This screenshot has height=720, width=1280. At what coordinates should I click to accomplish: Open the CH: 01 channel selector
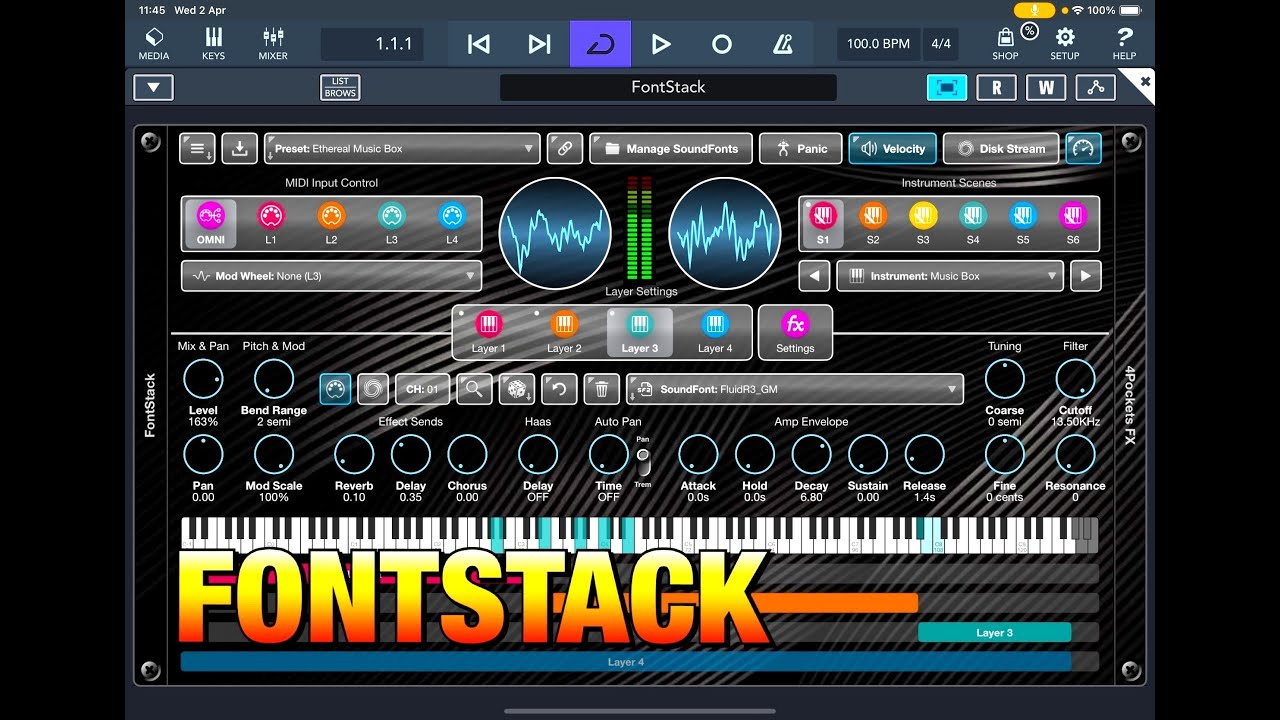point(422,389)
